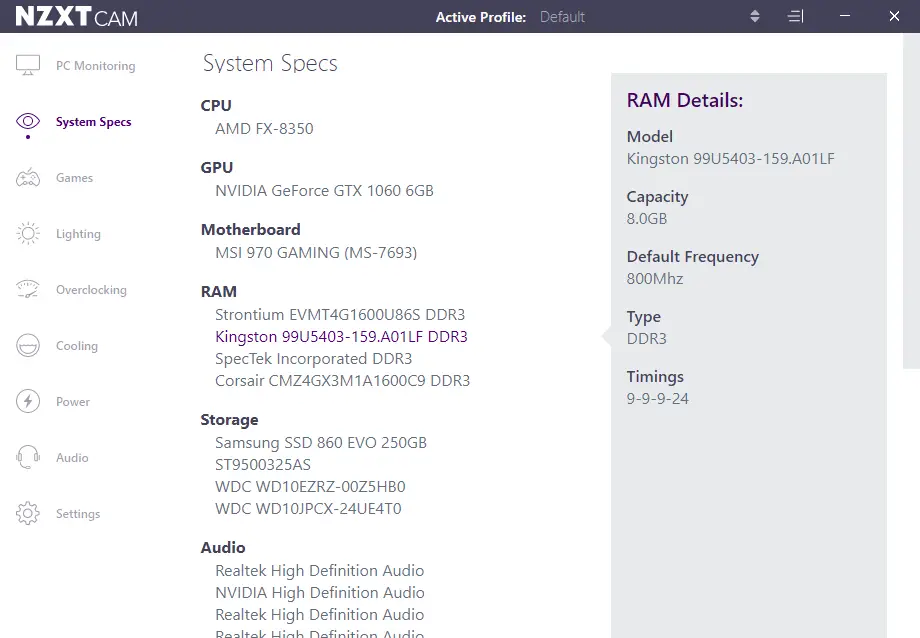920x638 pixels.
Task: Open the Audio headset icon
Action: pyautogui.click(x=28, y=457)
